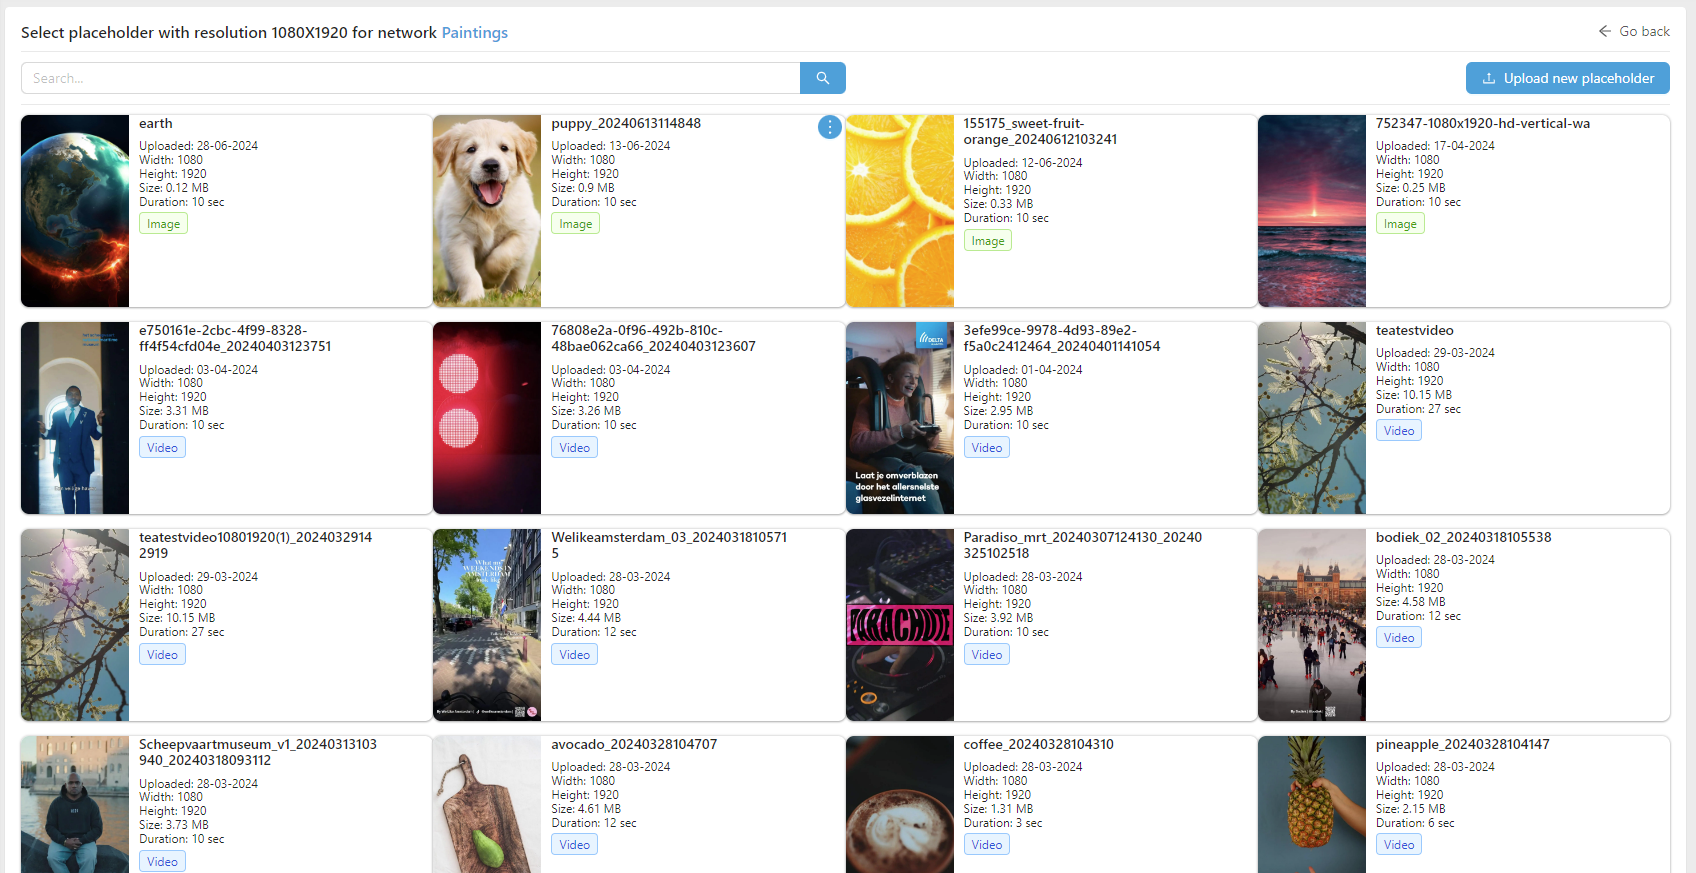
Task: Select the puppy image thumbnail
Action: click(487, 211)
